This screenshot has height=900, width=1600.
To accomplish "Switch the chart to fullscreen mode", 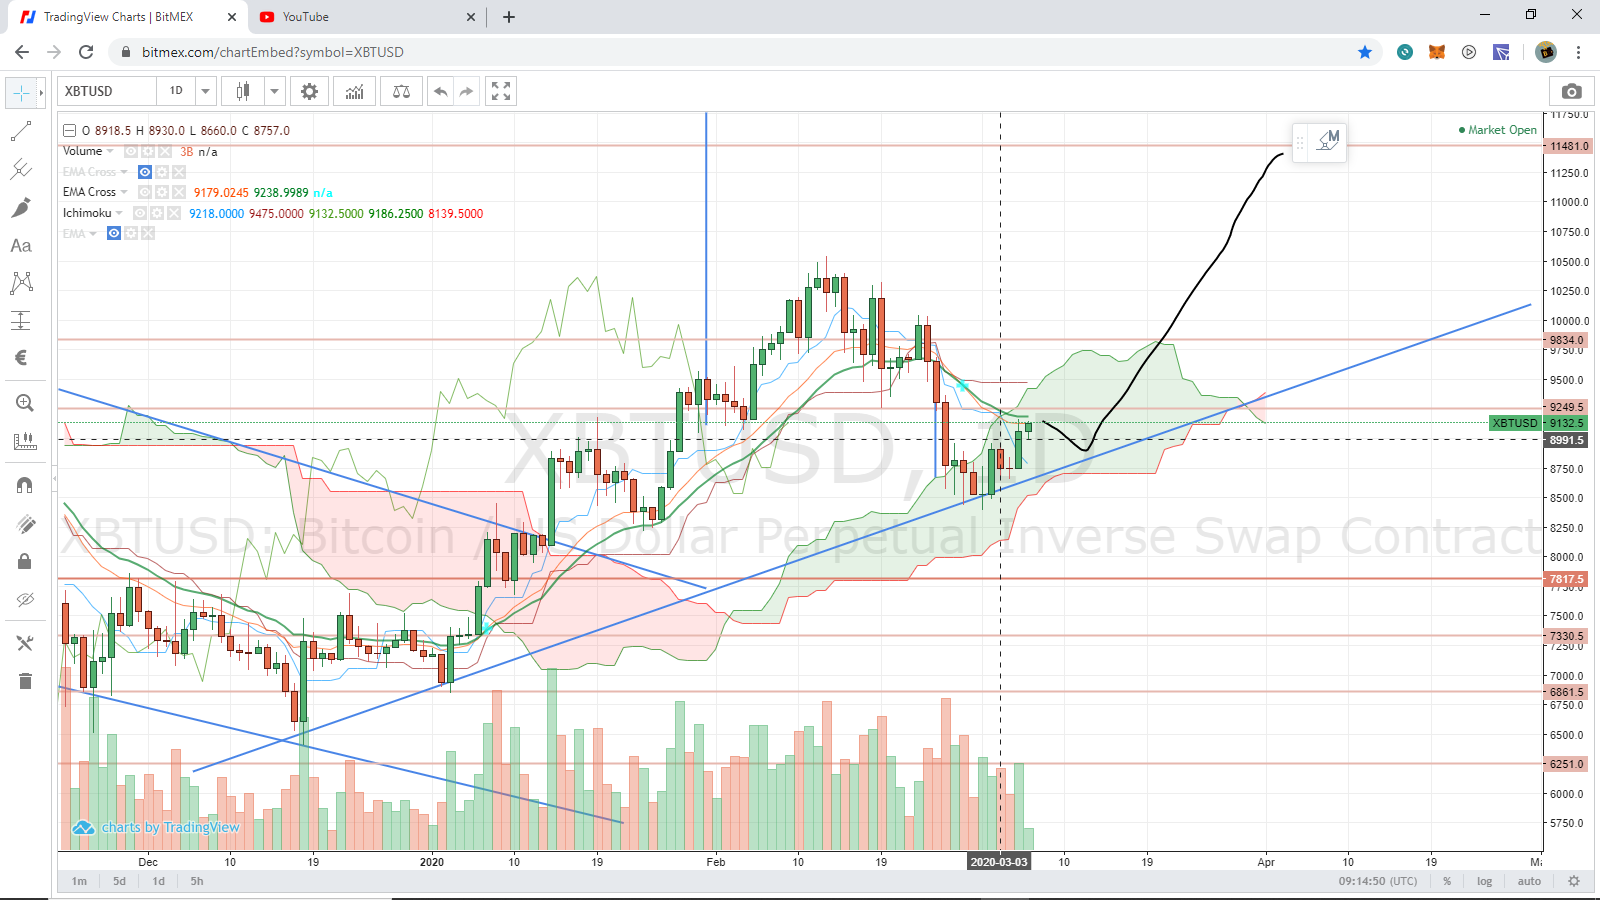I will 501,91.
